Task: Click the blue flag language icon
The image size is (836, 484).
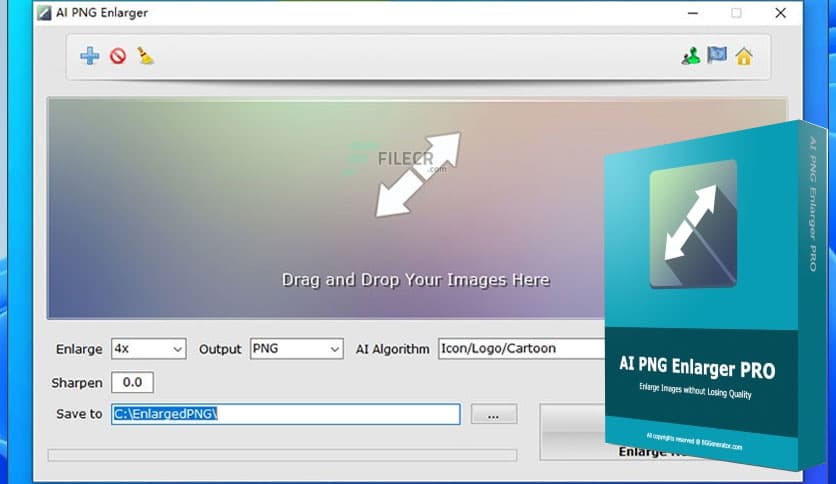Action: tap(717, 56)
